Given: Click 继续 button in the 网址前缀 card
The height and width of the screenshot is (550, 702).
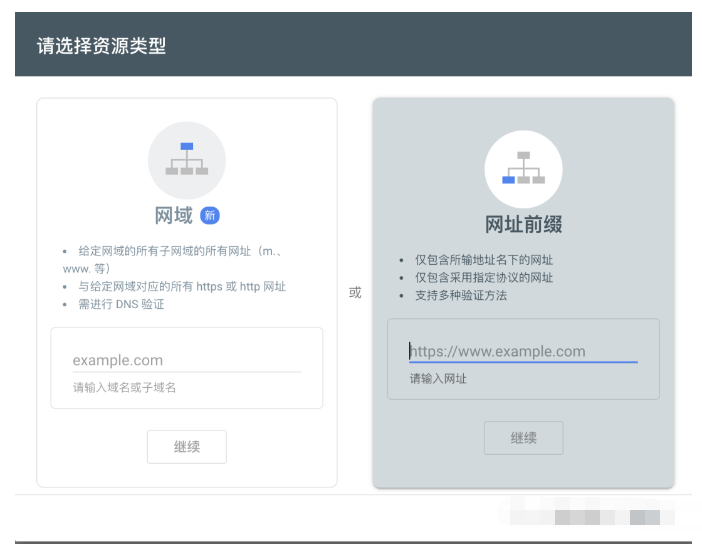Looking at the screenshot, I should (523, 438).
